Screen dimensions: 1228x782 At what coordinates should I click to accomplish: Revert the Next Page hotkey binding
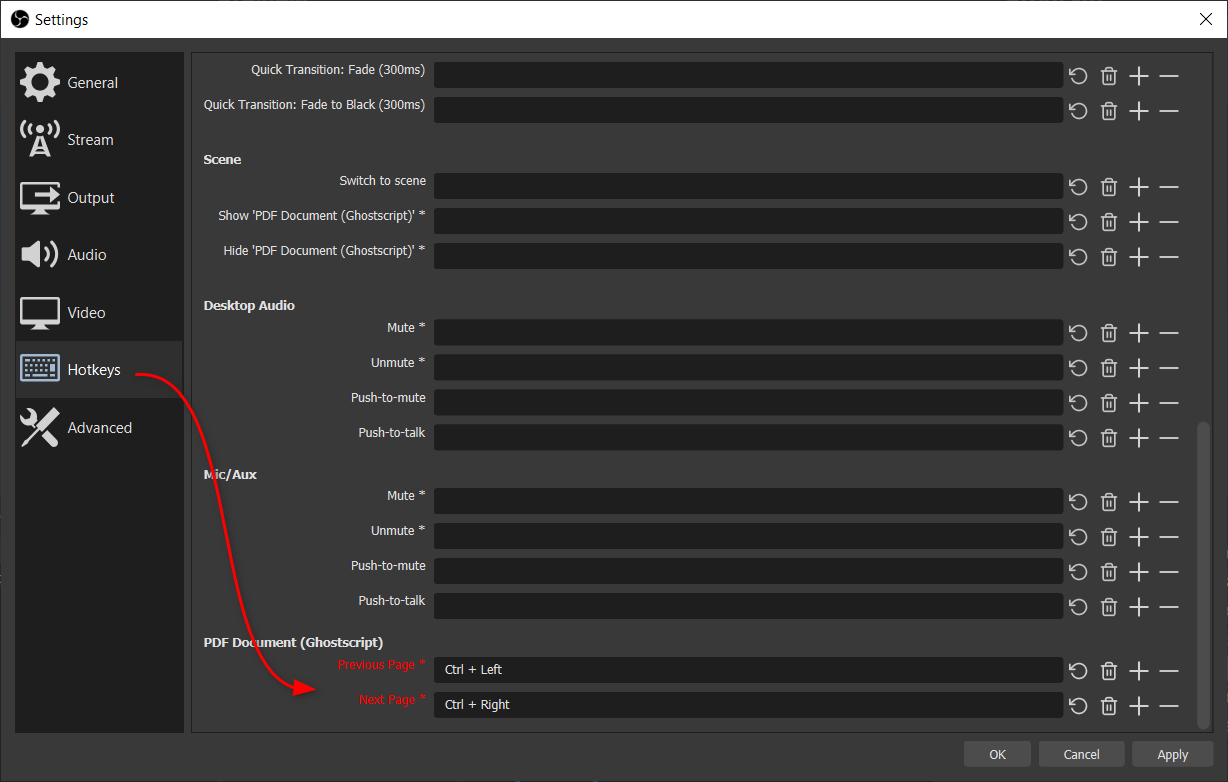click(1077, 705)
